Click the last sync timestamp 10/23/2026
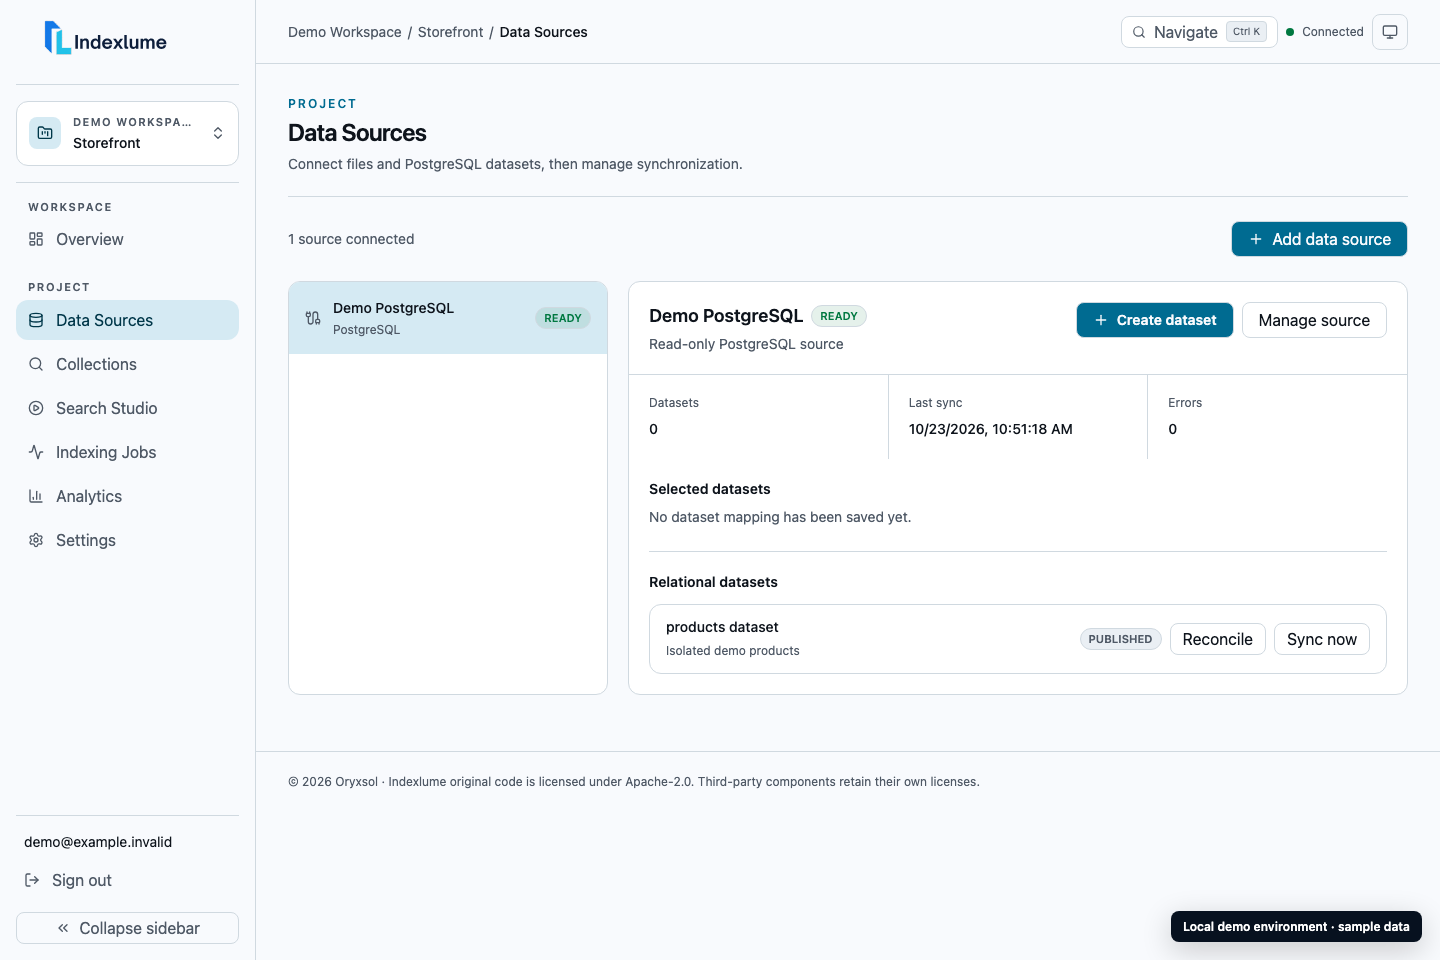1440x960 pixels. pos(990,429)
